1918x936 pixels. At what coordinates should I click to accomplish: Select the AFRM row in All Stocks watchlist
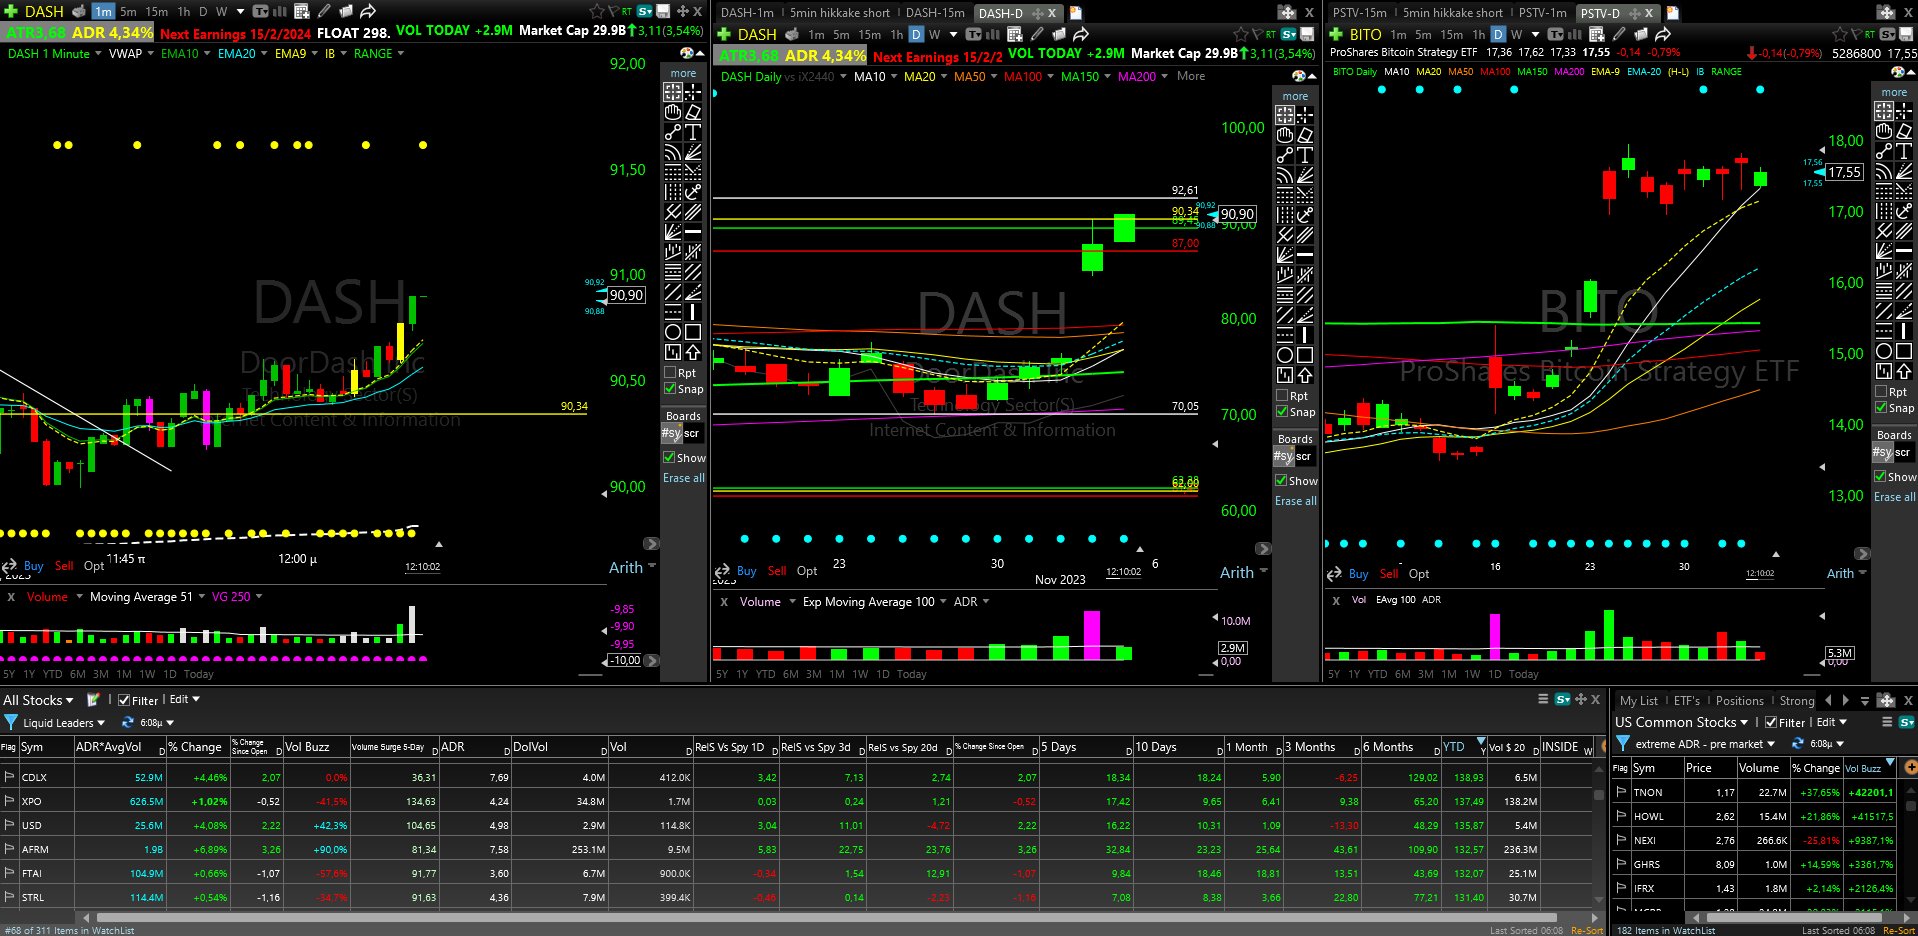click(796, 849)
